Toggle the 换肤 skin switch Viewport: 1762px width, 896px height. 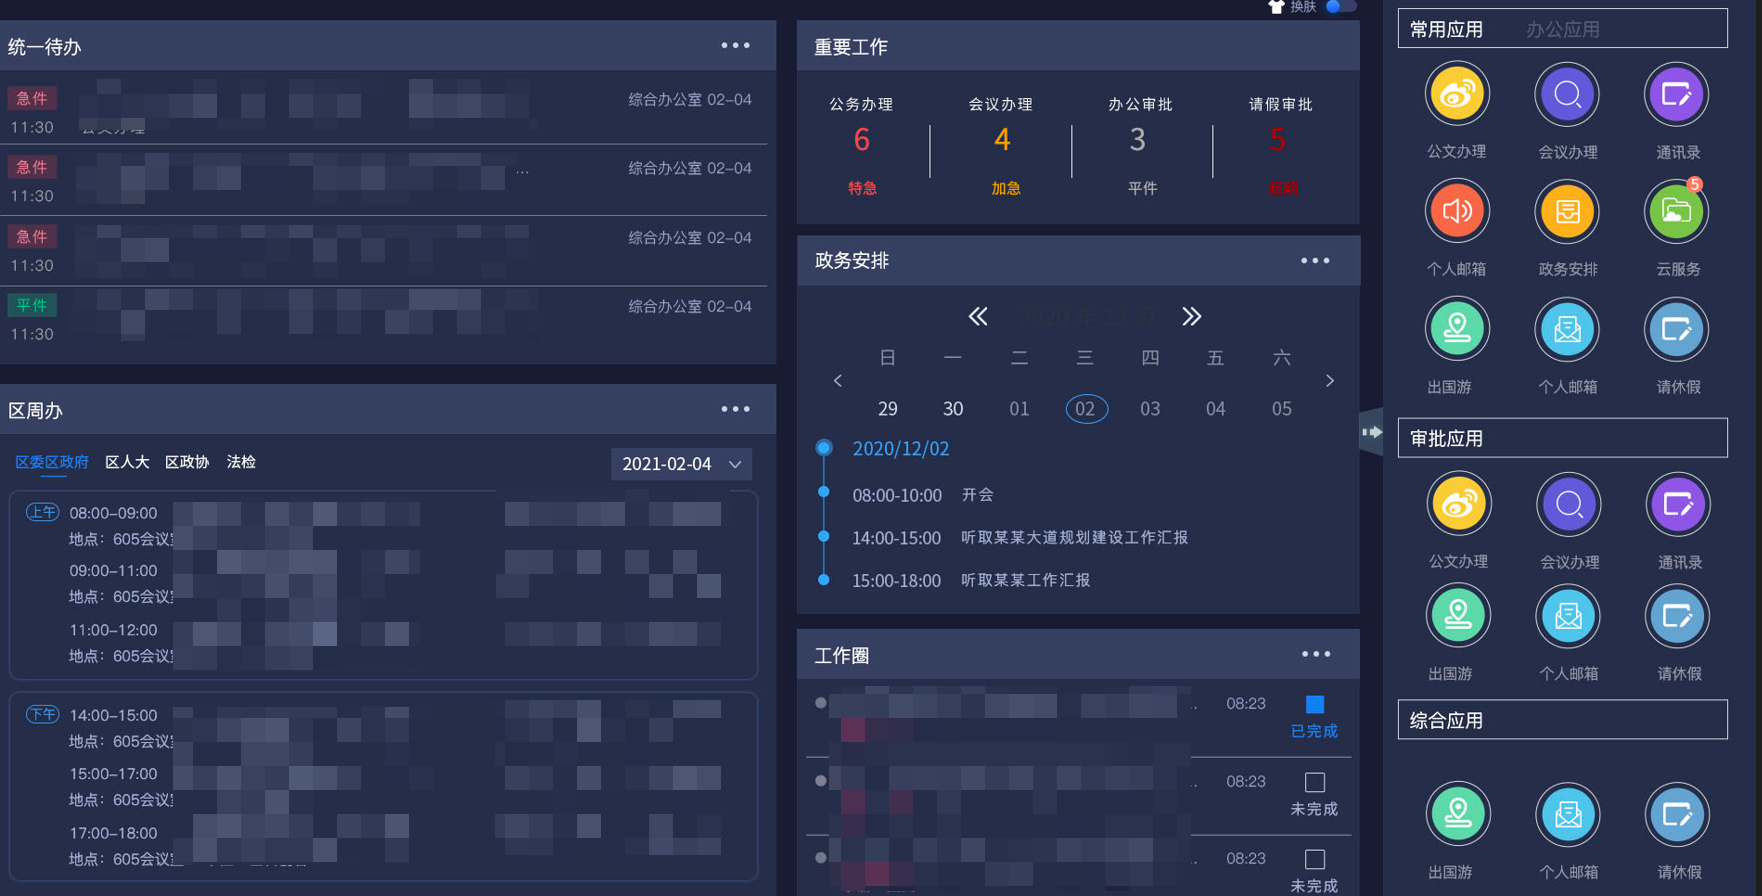1340,6
